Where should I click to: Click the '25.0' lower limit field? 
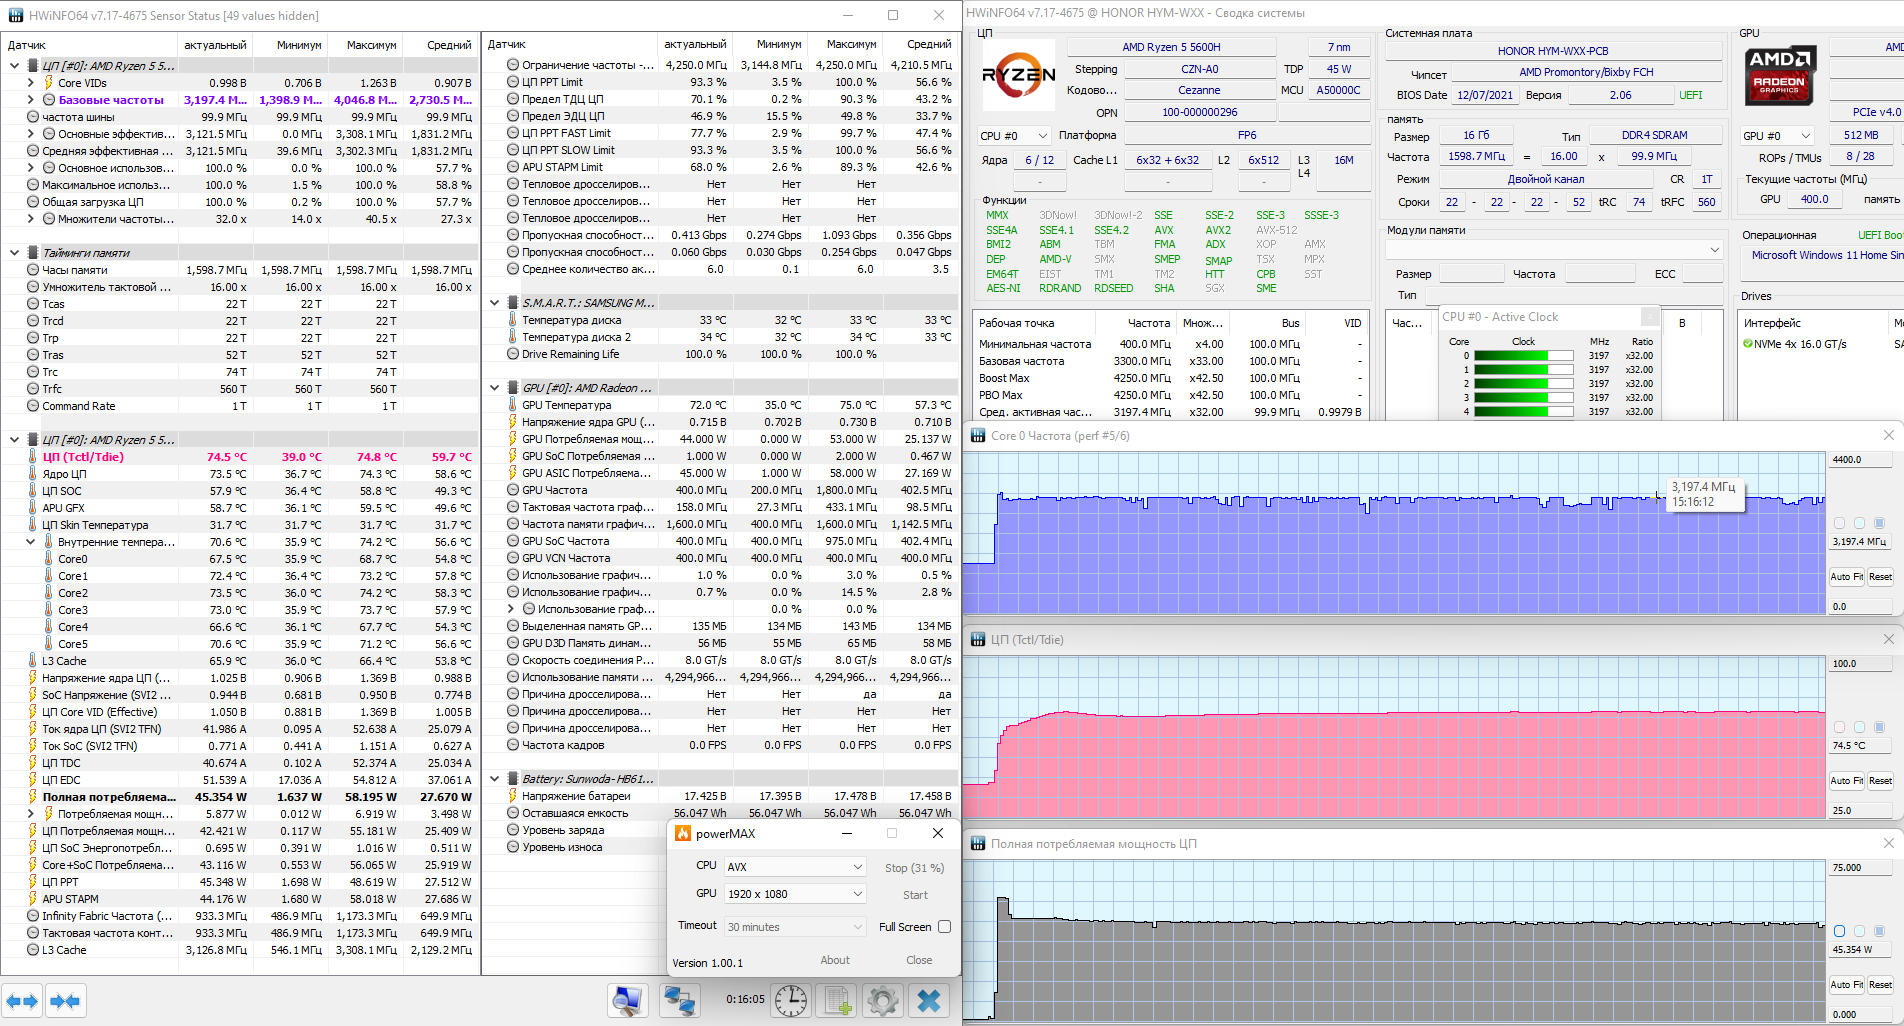[x=1861, y=811]
